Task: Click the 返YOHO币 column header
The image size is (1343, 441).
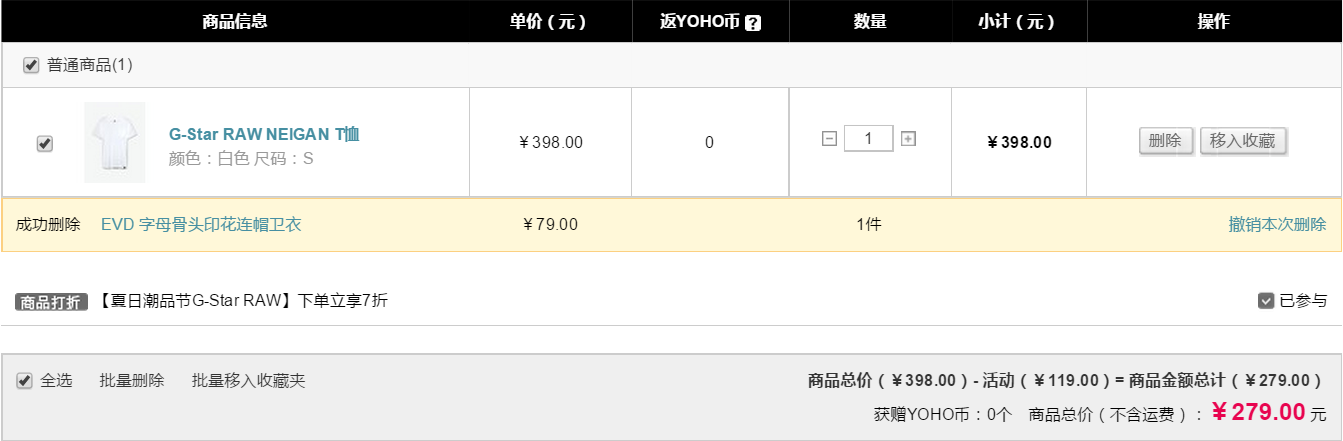Action: (711, 22)
